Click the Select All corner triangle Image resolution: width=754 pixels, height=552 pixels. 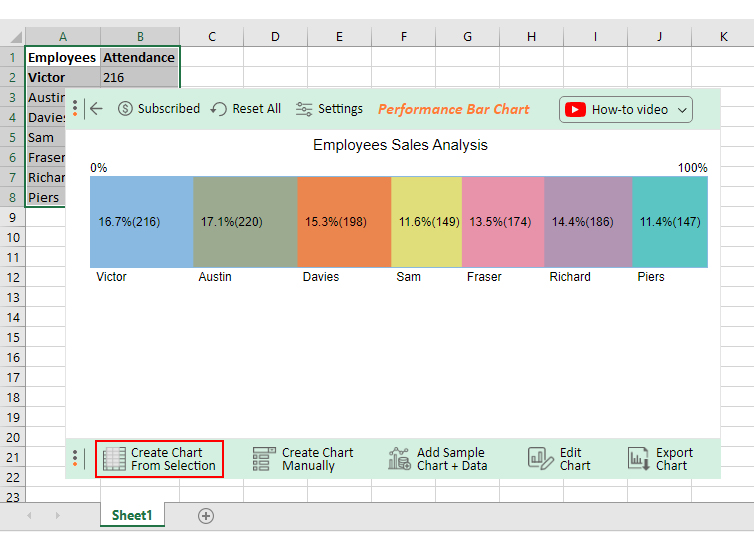16,37
